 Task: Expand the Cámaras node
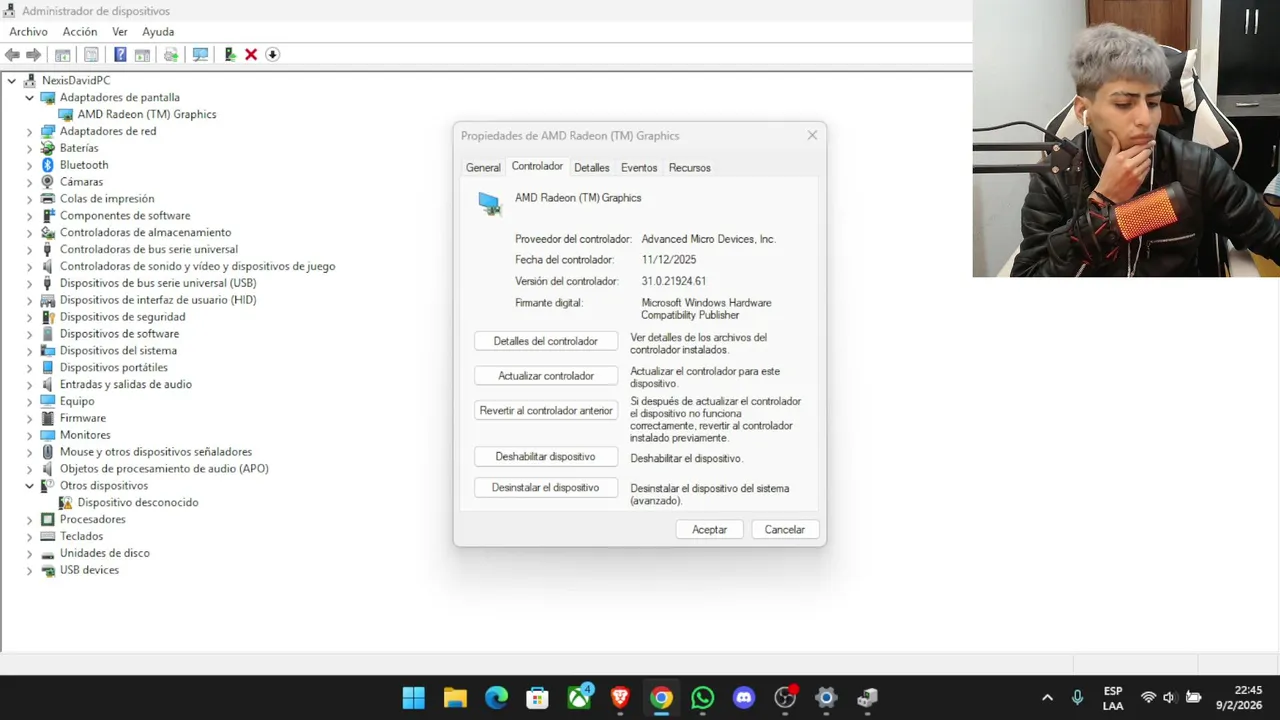pos(29,183)
